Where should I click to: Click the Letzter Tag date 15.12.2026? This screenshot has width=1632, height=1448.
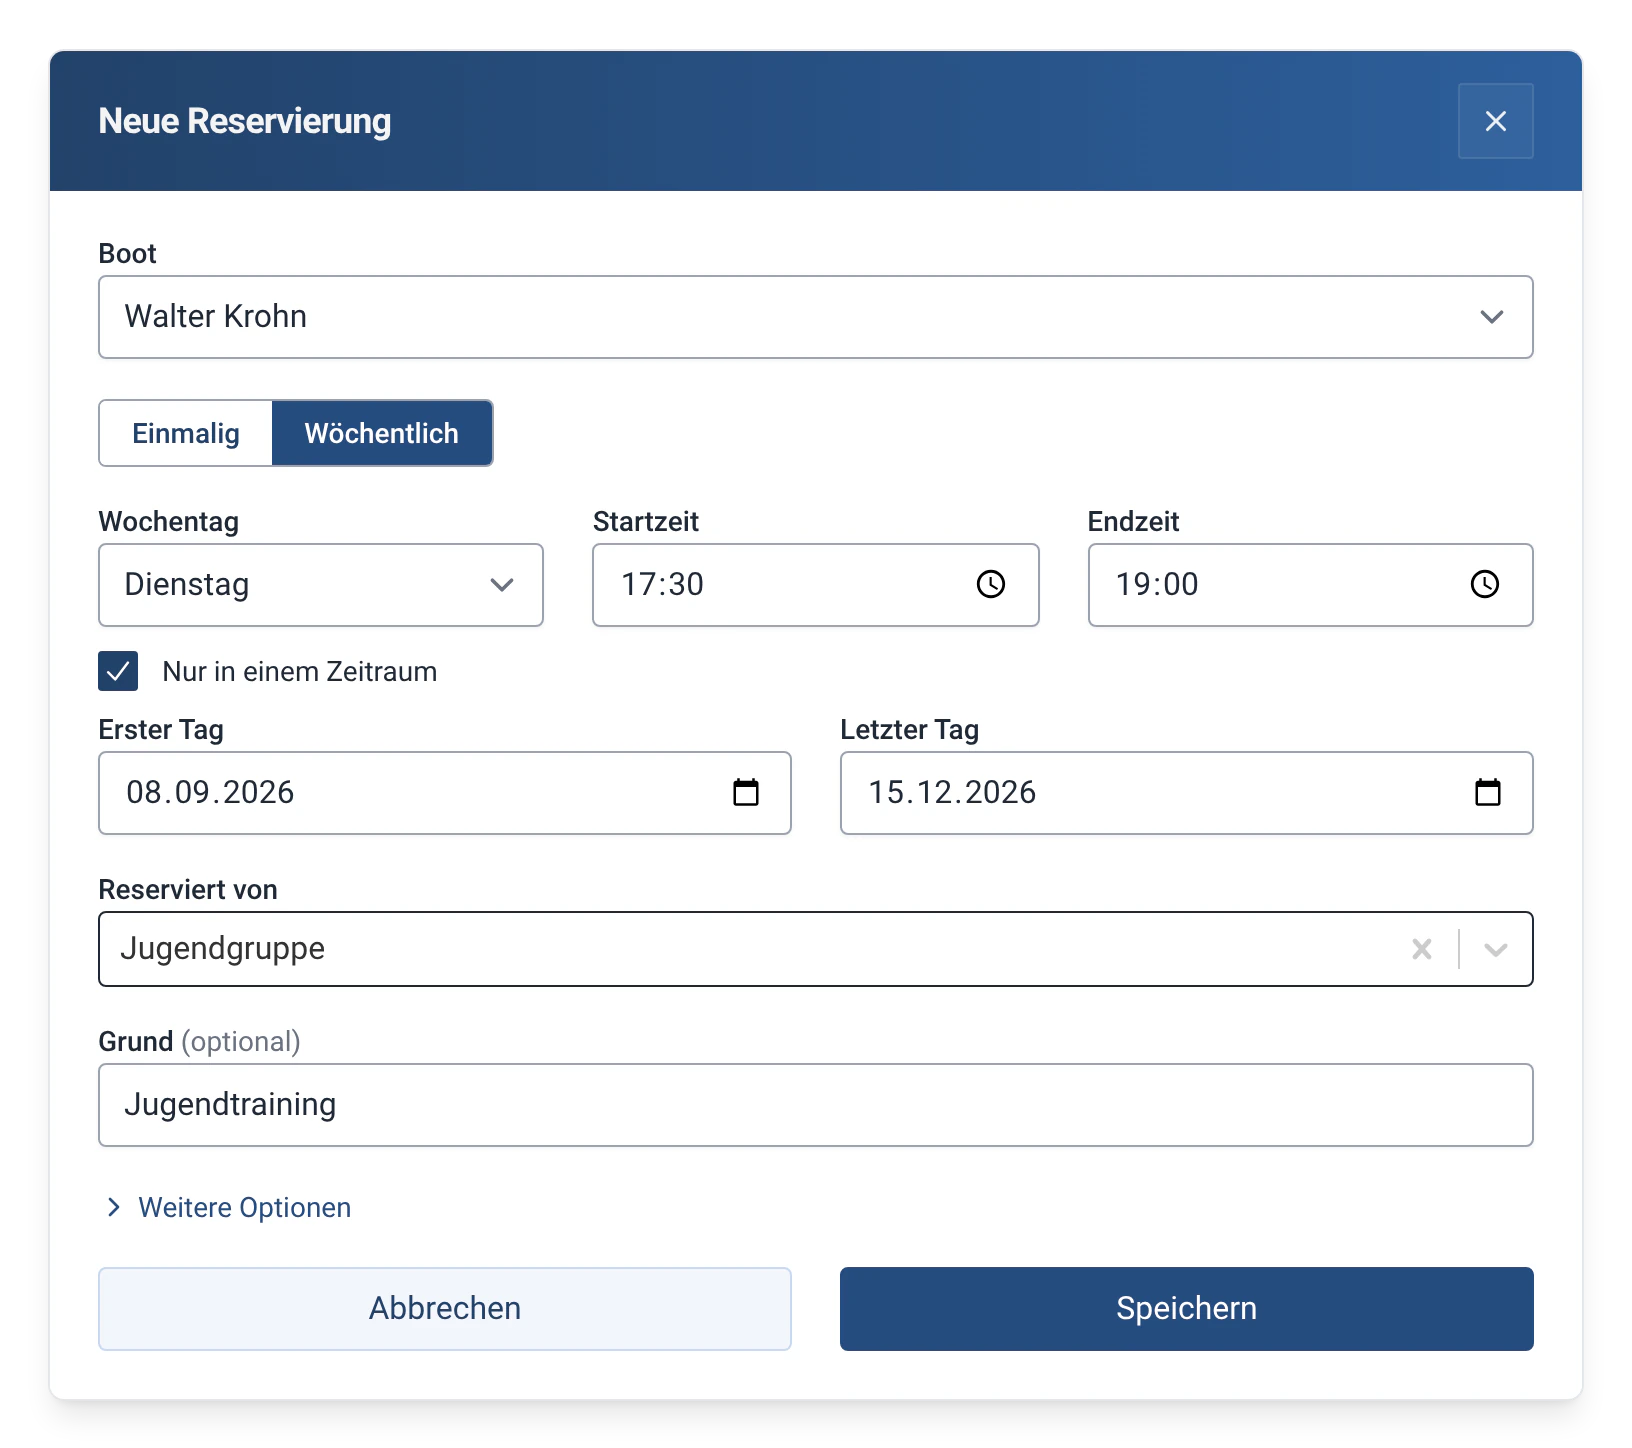point(952,793)
